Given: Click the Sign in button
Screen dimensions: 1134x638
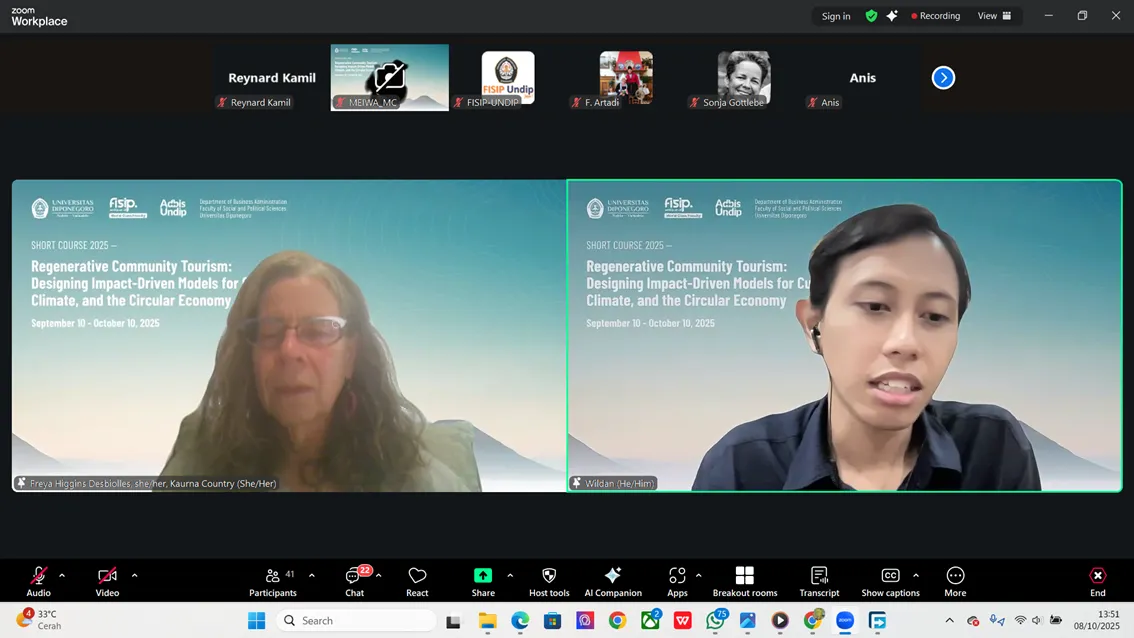Looking at the screenshot, I should [836, 16].
